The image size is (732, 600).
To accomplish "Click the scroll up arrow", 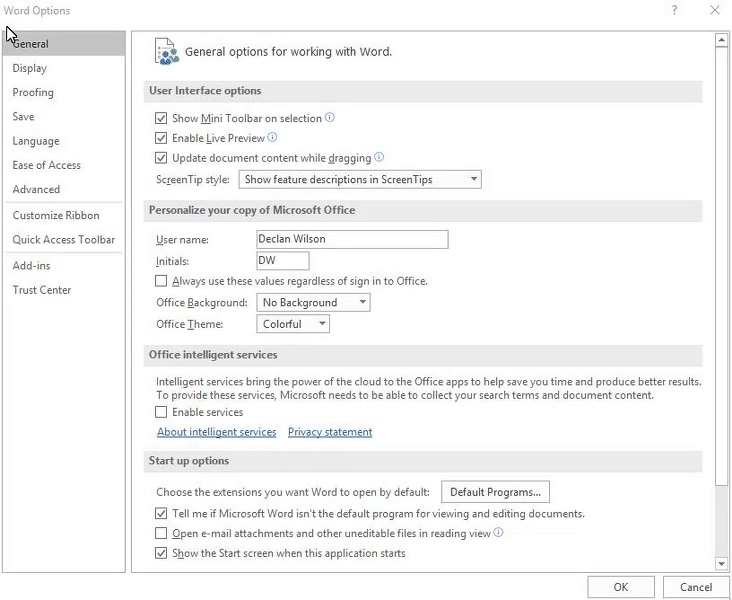I will (x=721, y=40).
